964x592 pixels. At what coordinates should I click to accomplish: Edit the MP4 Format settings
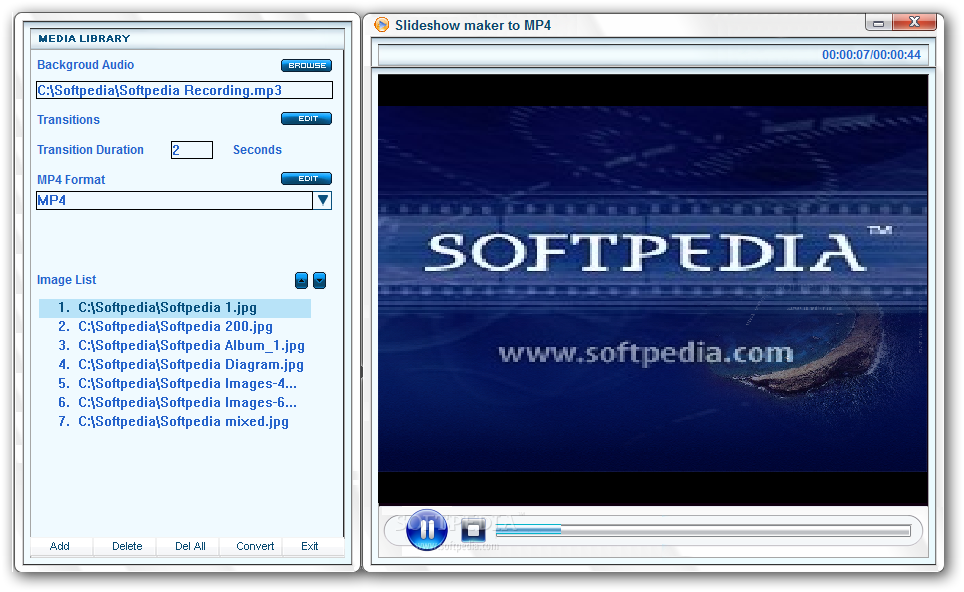(307, 178)
